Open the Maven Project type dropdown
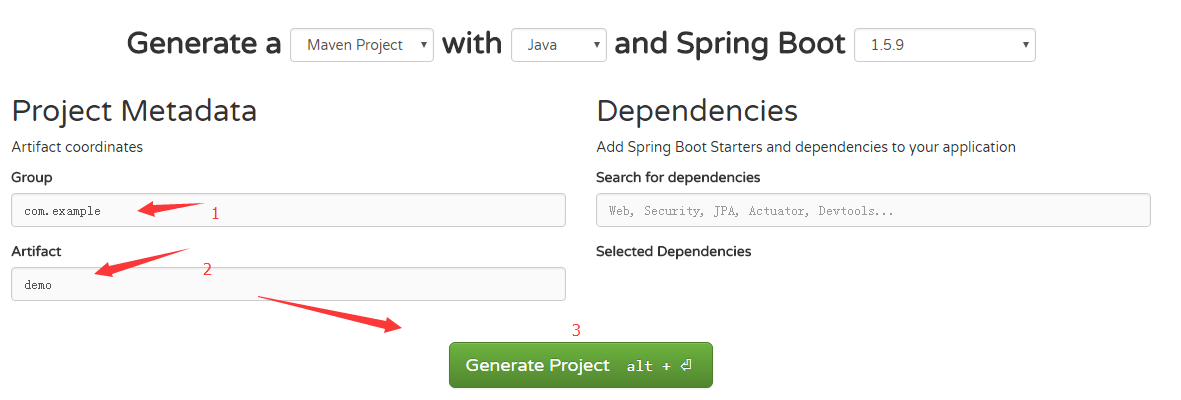Viewport: 1181px width, 400px height. [362, 45]
